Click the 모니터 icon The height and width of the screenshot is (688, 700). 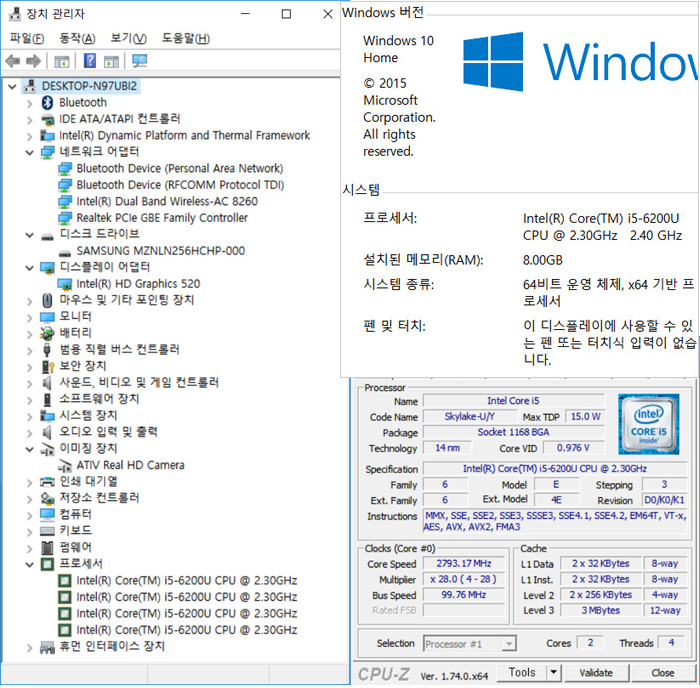point(47,317)
